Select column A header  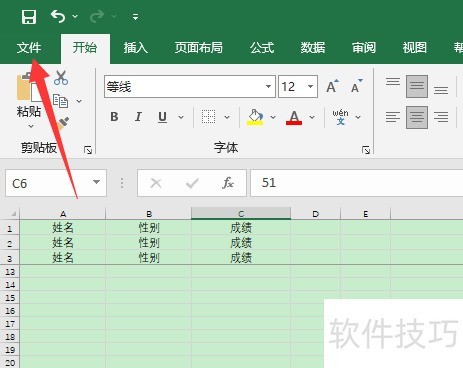(63, 214)
